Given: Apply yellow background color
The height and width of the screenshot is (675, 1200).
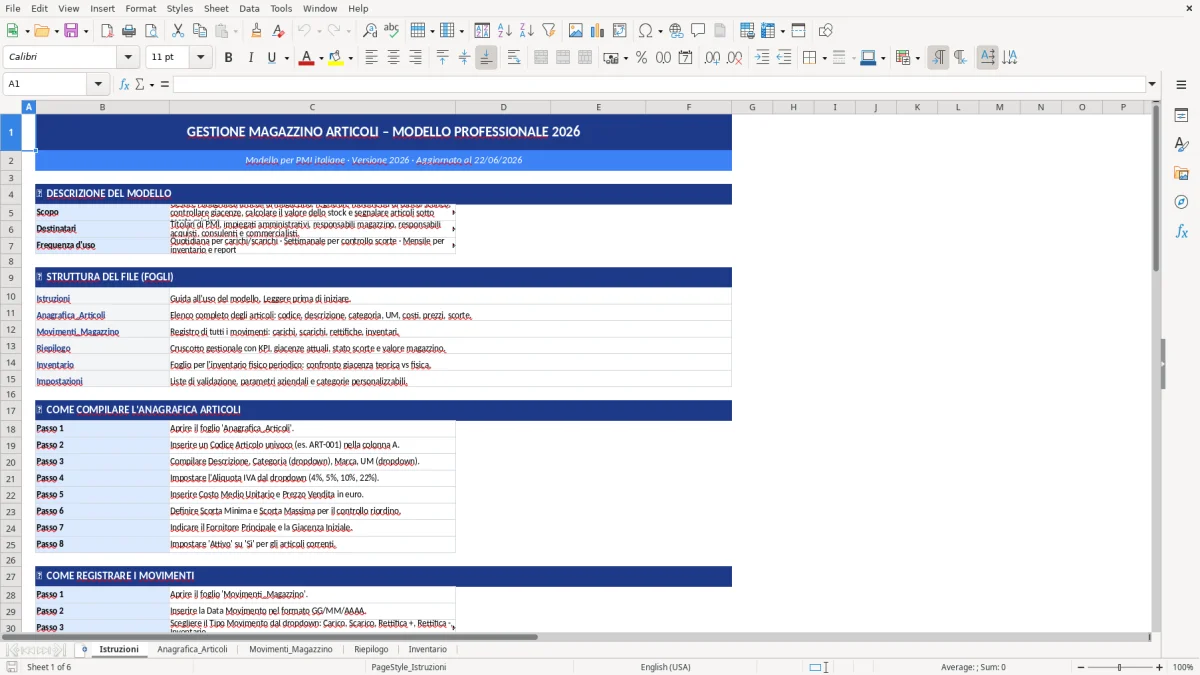Looking at the screenshot, I should click(335, 58).
